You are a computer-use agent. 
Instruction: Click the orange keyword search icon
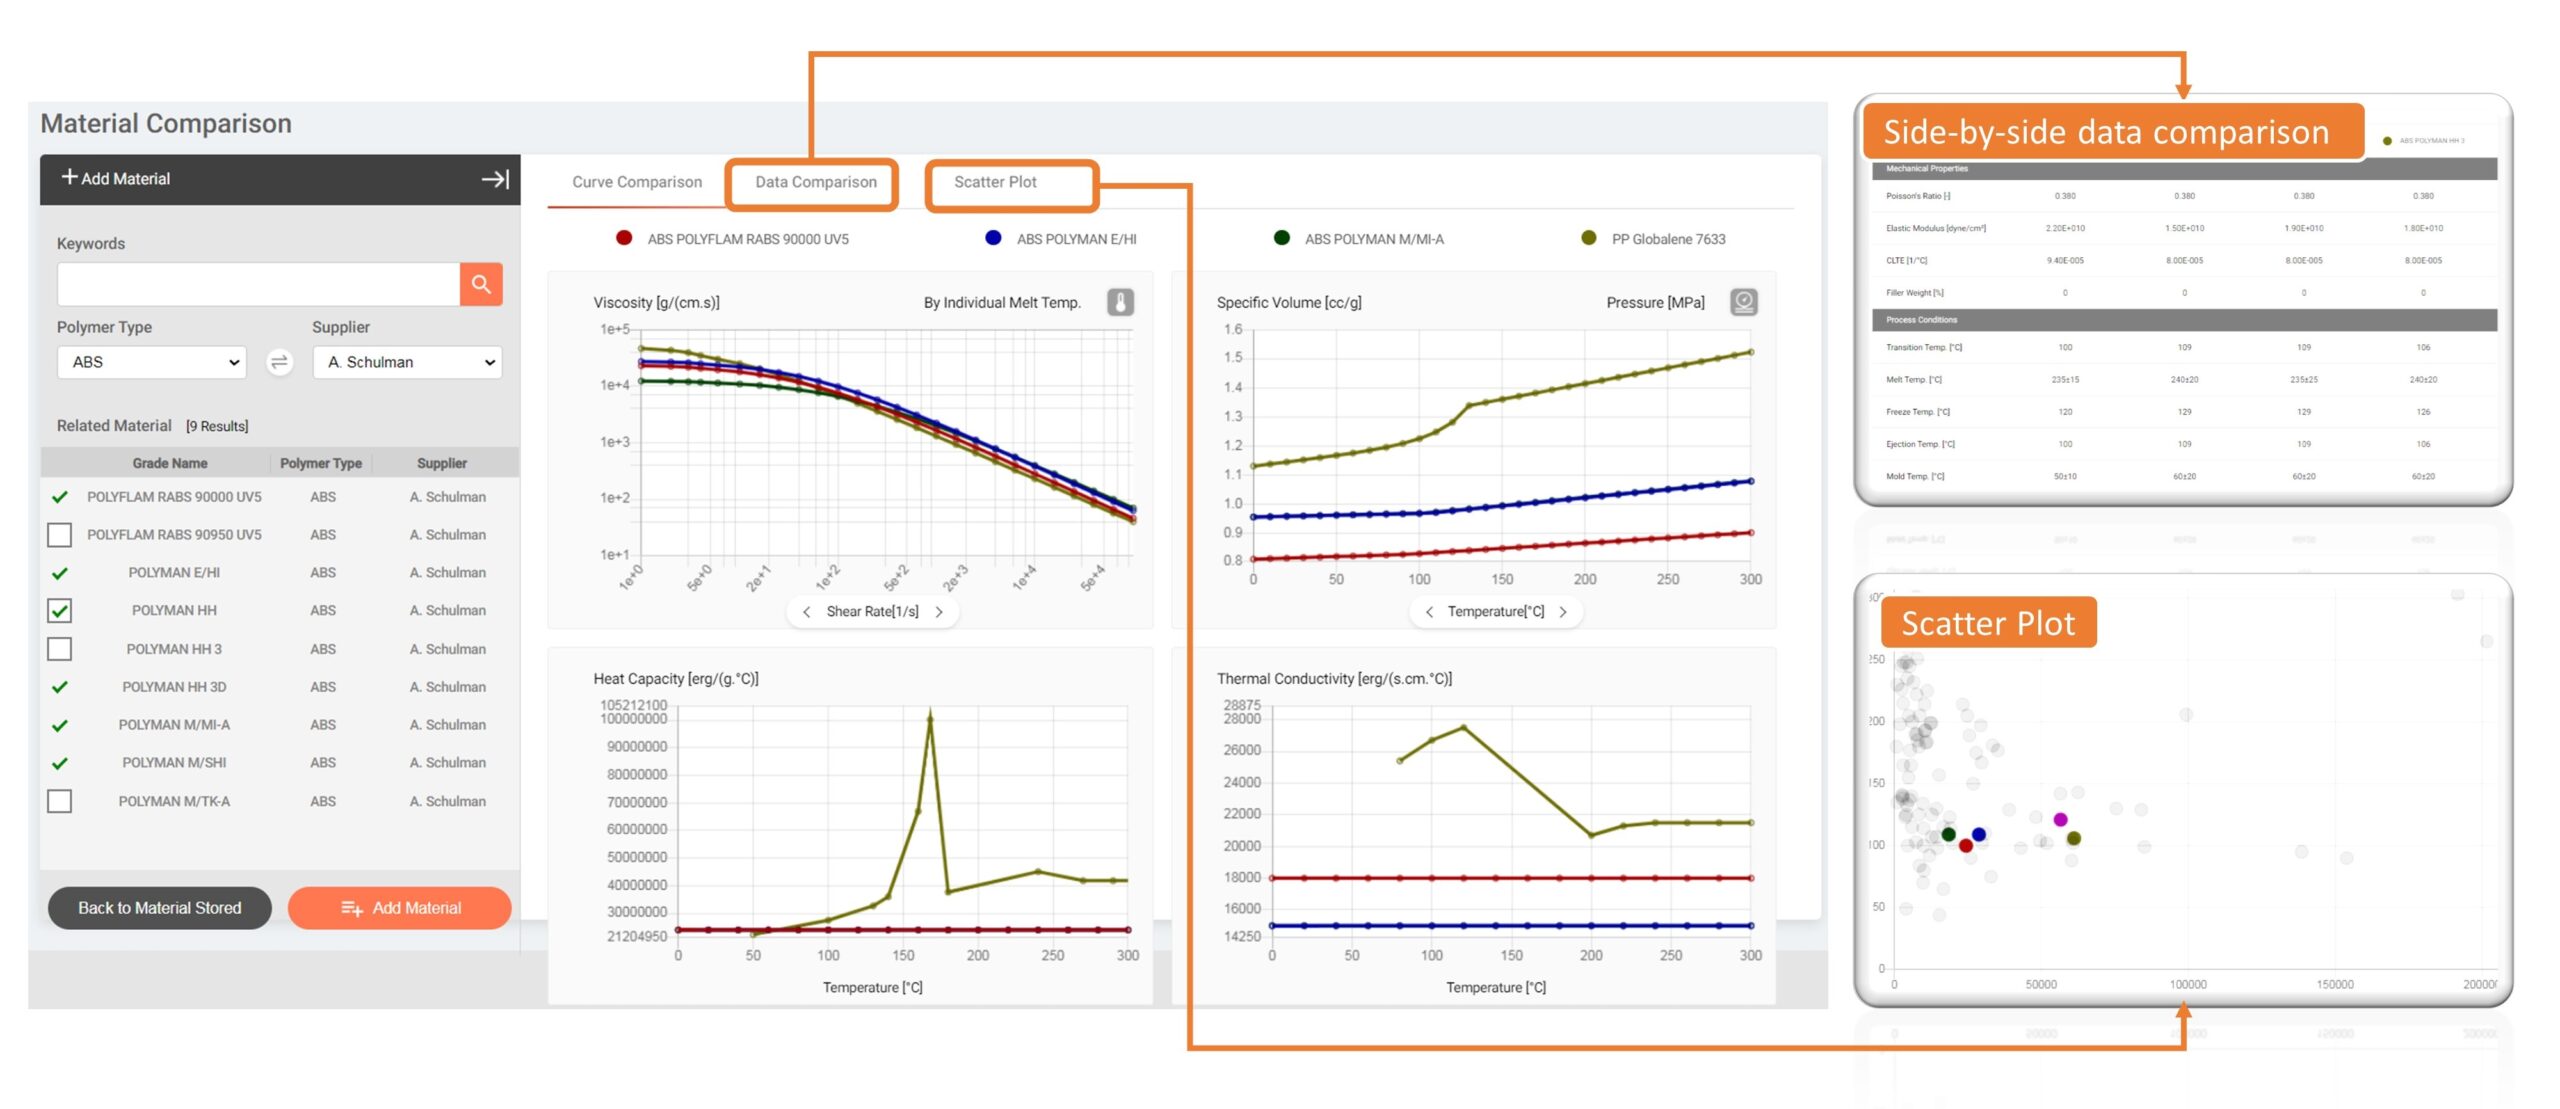click(x=481, y=284)
